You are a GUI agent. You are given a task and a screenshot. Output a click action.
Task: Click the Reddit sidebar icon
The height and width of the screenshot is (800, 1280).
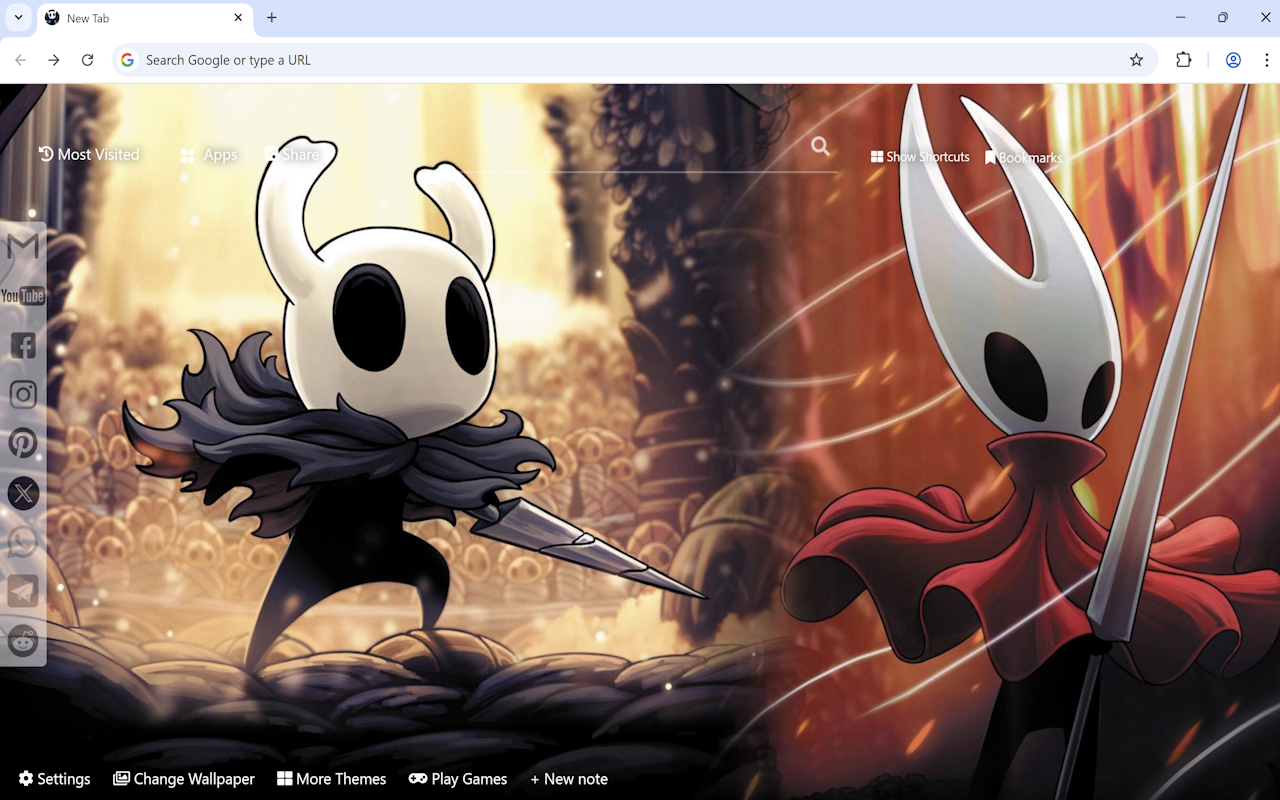click(x=23, y=640)
